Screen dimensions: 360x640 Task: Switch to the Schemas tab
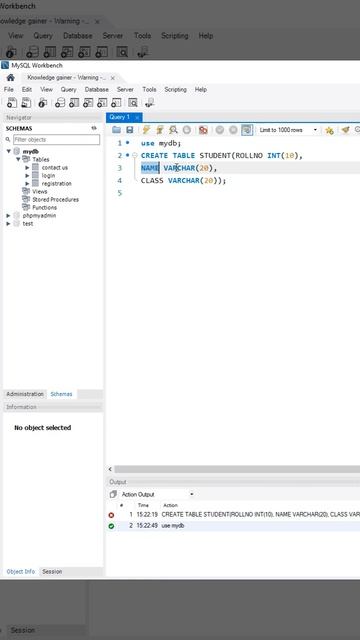61,394
